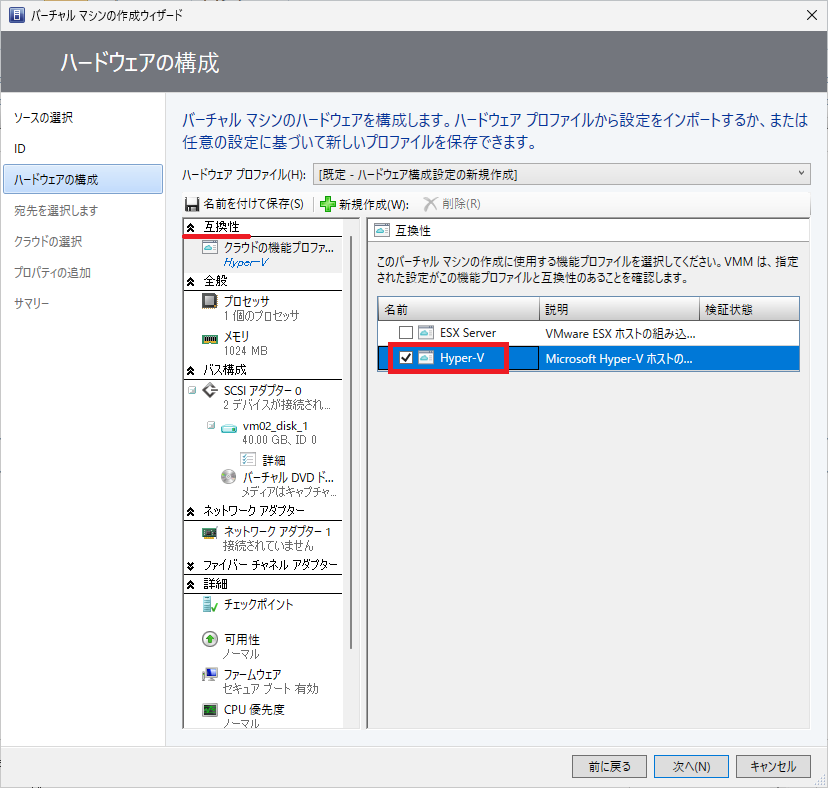
Task: Click the SCSI adapter icon
Action: (210, 390)
